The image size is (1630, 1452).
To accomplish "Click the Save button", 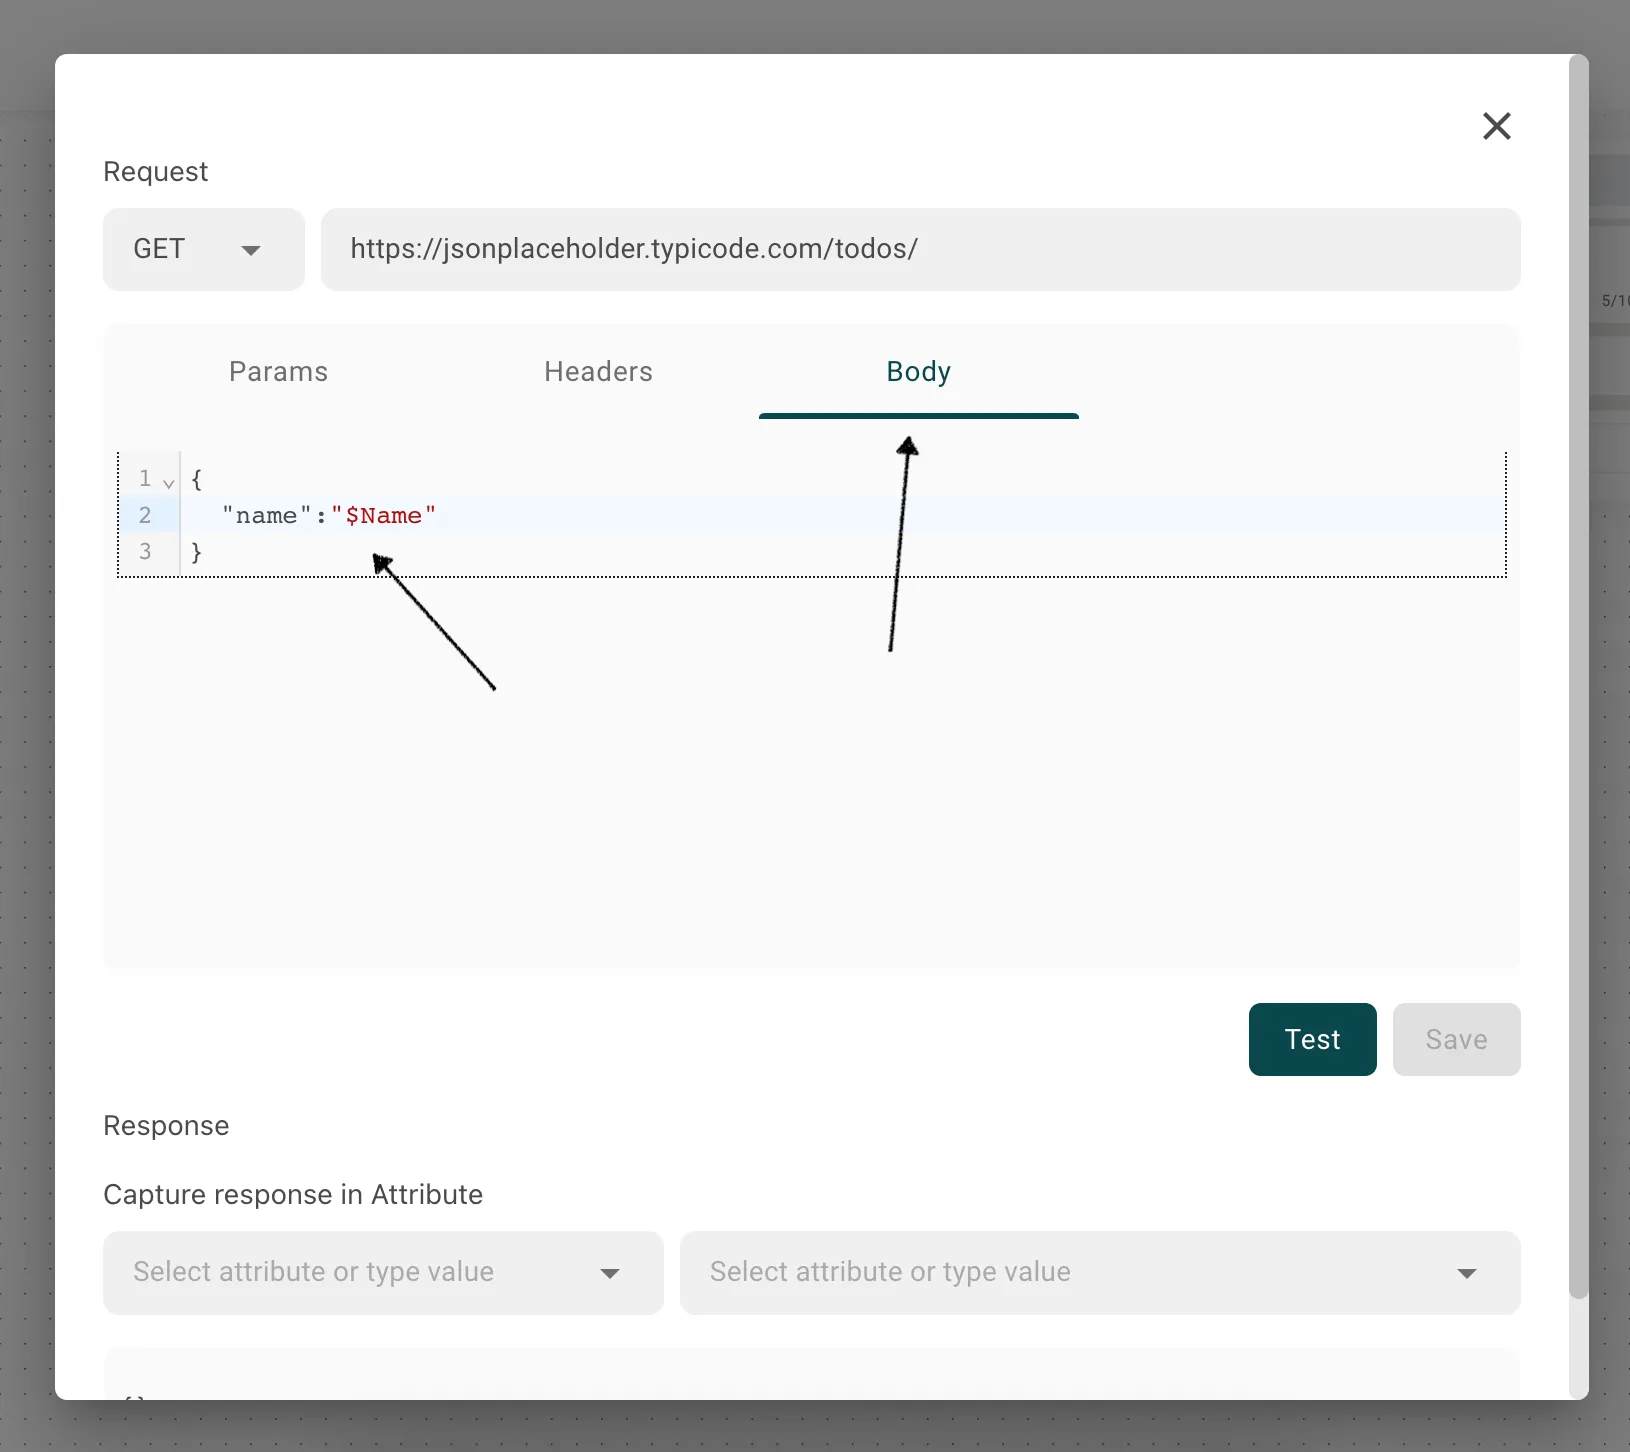I will (1456, 1040).
